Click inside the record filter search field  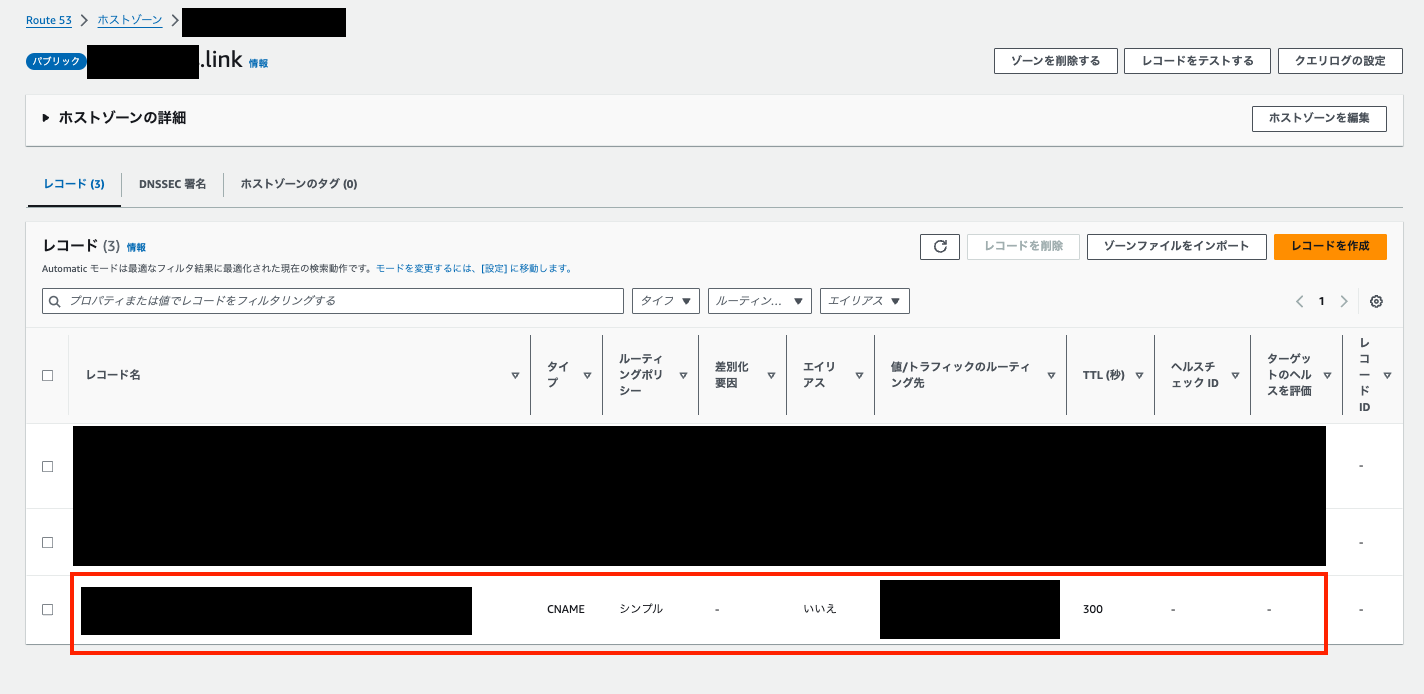[300, 300]
